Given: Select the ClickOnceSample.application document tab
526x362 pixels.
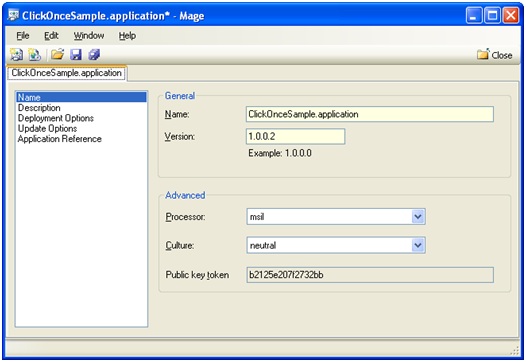Looking at the screenshot, I should pos(66,73).
